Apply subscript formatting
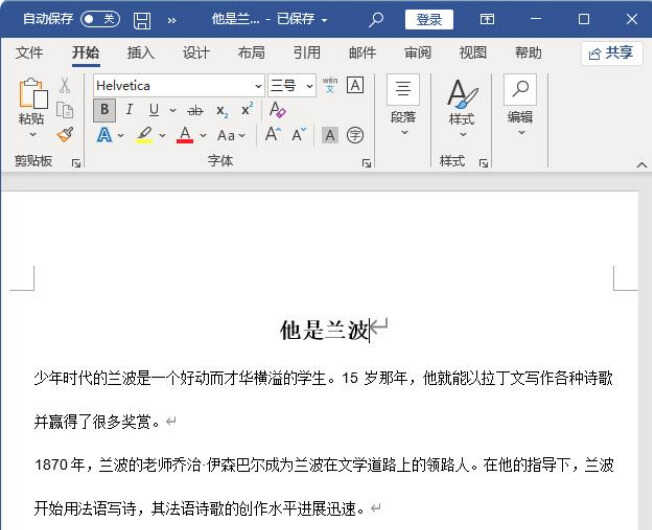Viewport: 652px width, 530px height. click(222, 110)
